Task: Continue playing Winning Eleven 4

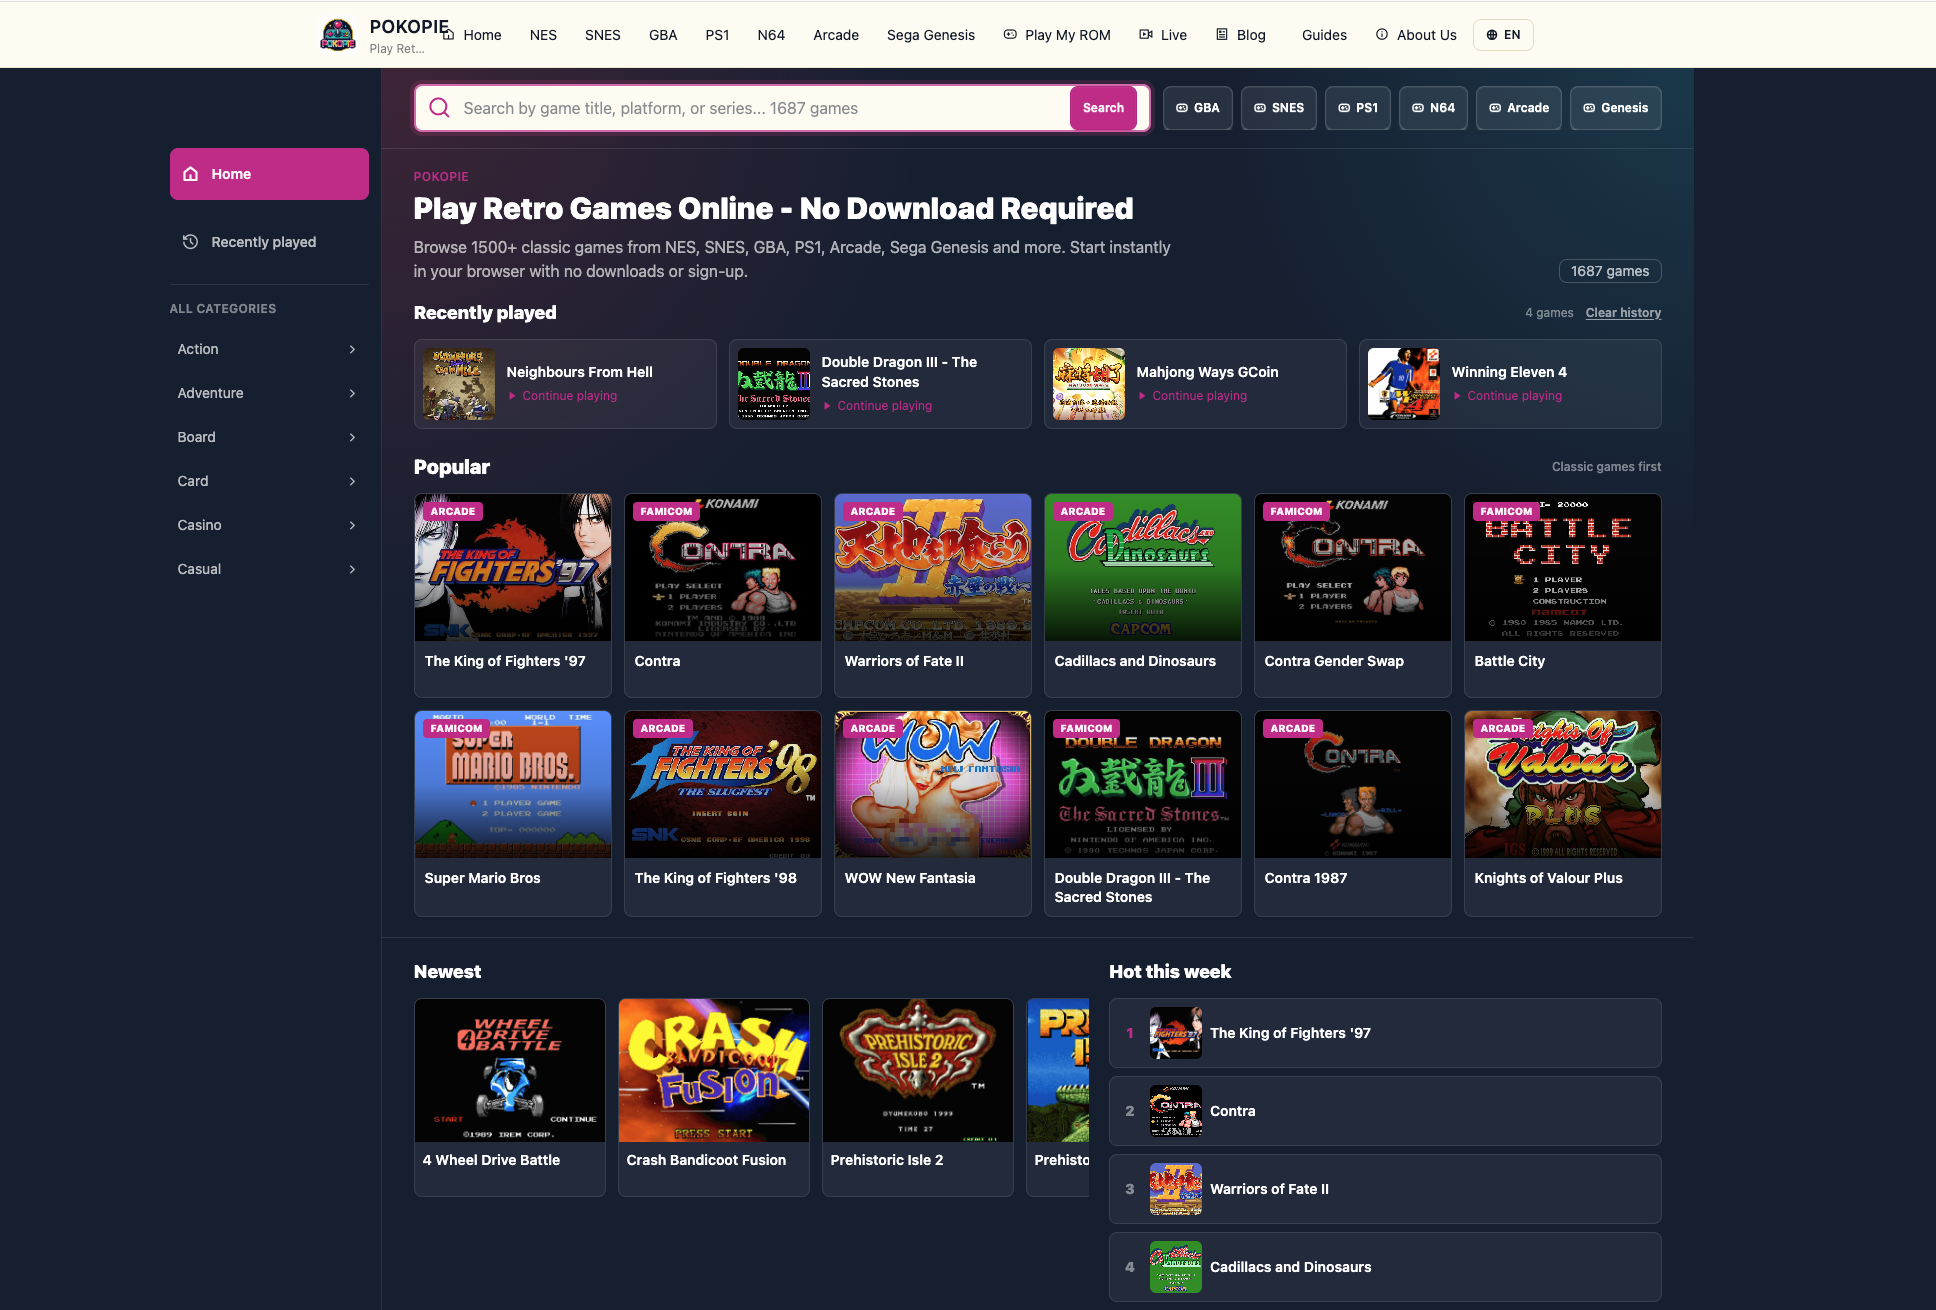Action: click(x=1514, y=396)
